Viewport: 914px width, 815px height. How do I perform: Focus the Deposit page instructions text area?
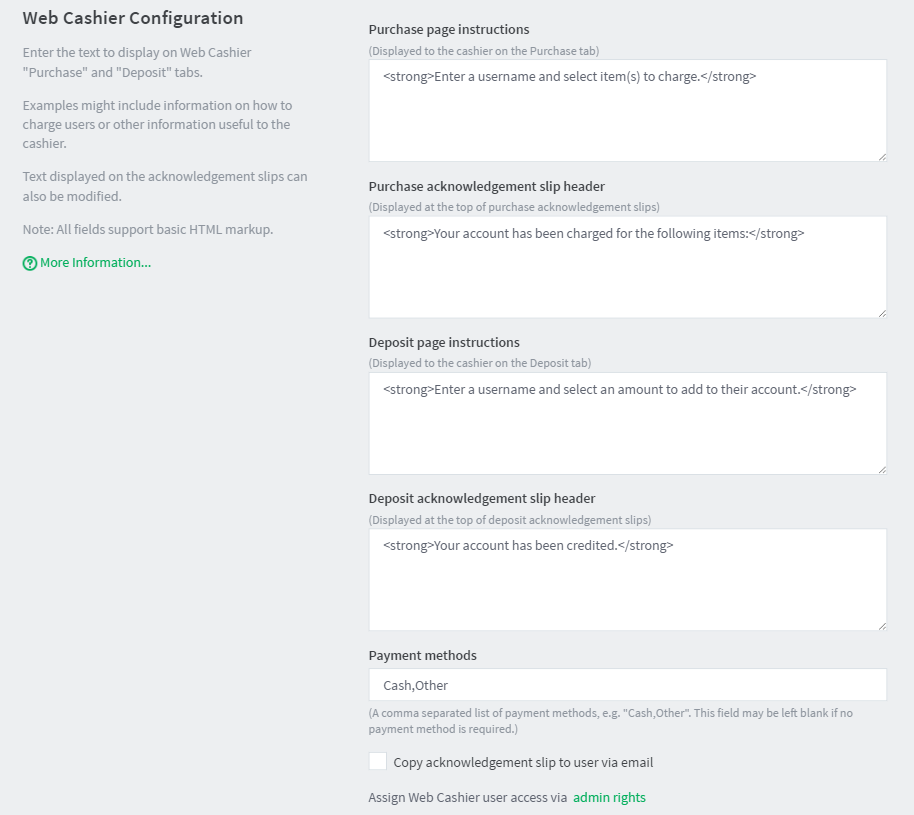point(628,423)
